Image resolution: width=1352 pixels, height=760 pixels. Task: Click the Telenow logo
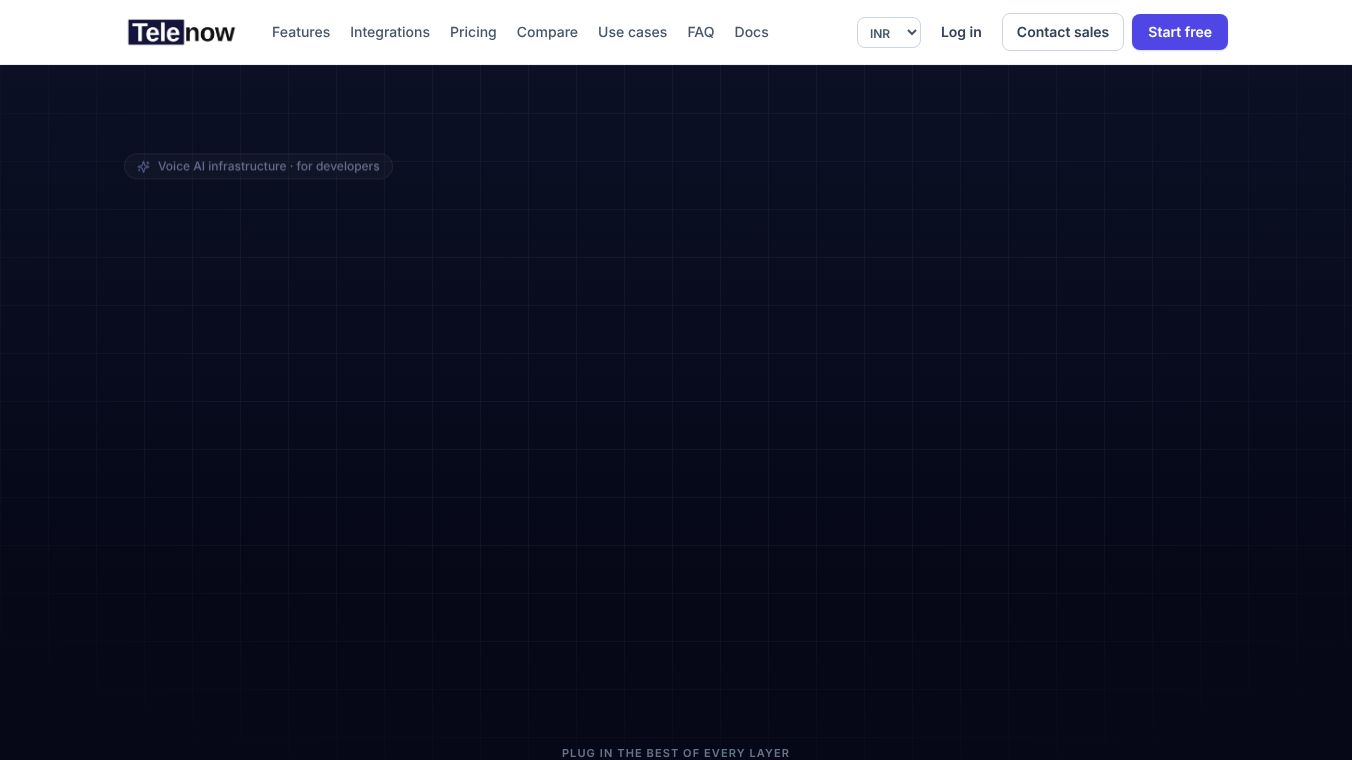click(181, 32)
